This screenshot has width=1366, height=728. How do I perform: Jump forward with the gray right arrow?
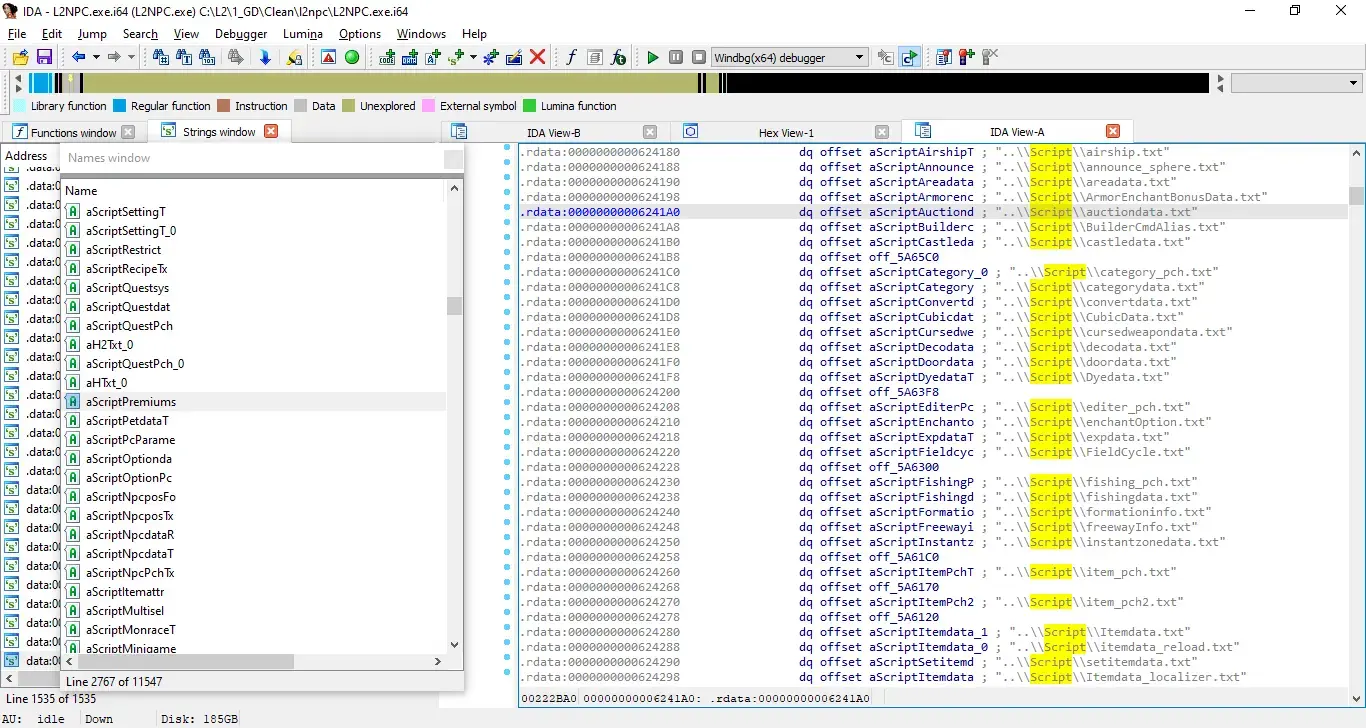click(x=114, y=57)
